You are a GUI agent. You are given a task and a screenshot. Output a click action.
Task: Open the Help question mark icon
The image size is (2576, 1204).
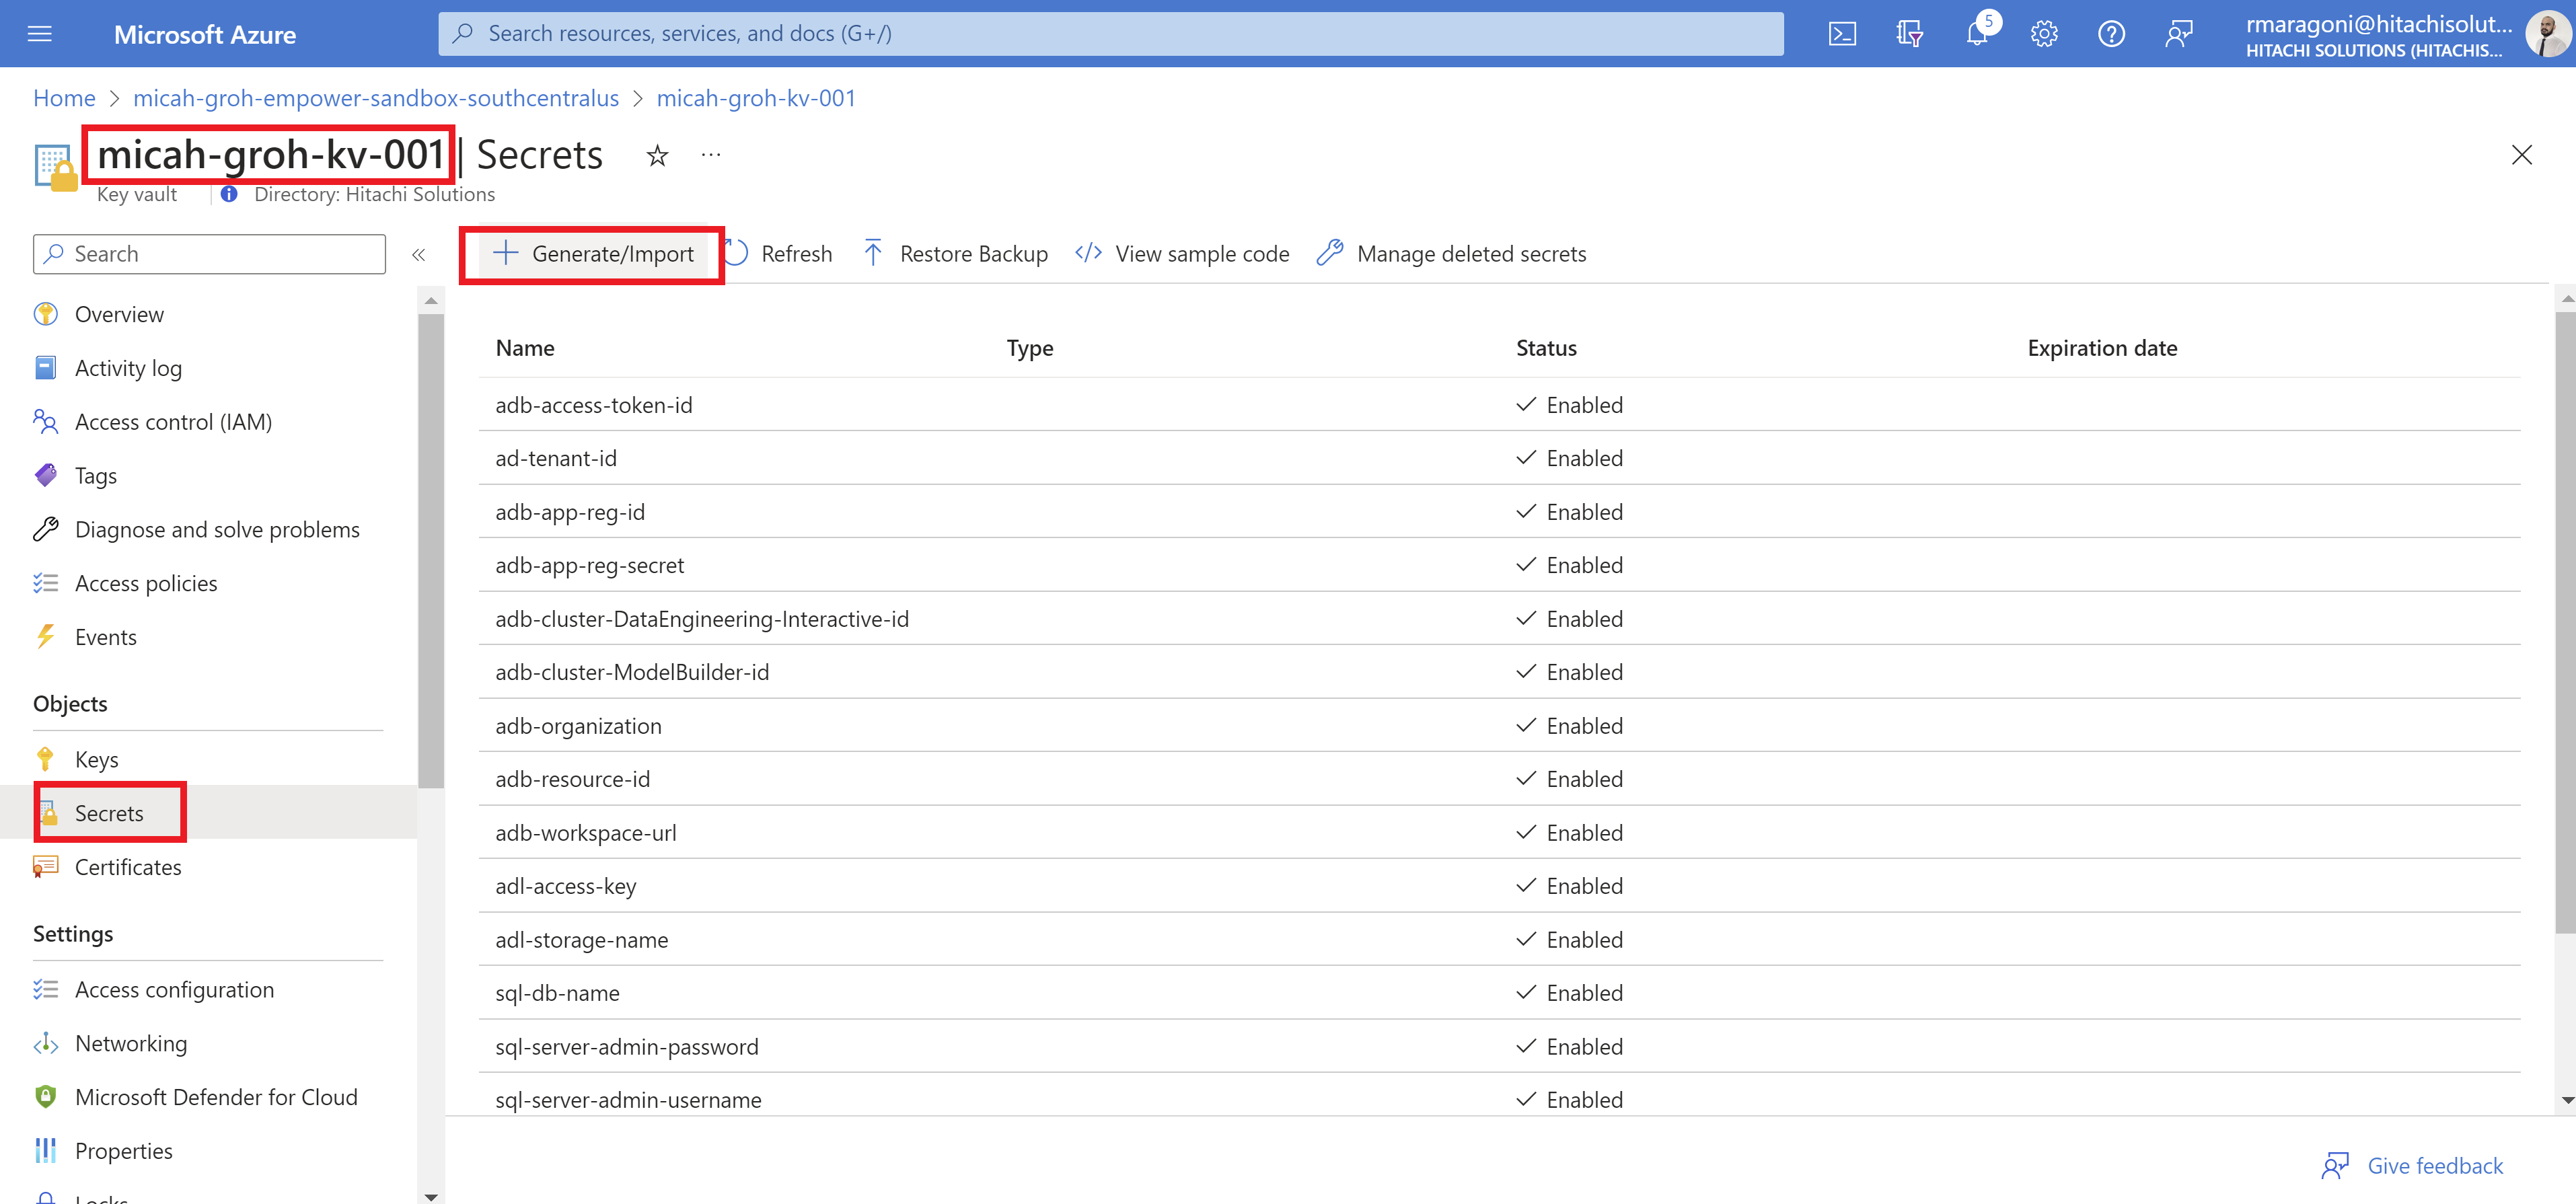point(2111,34)
